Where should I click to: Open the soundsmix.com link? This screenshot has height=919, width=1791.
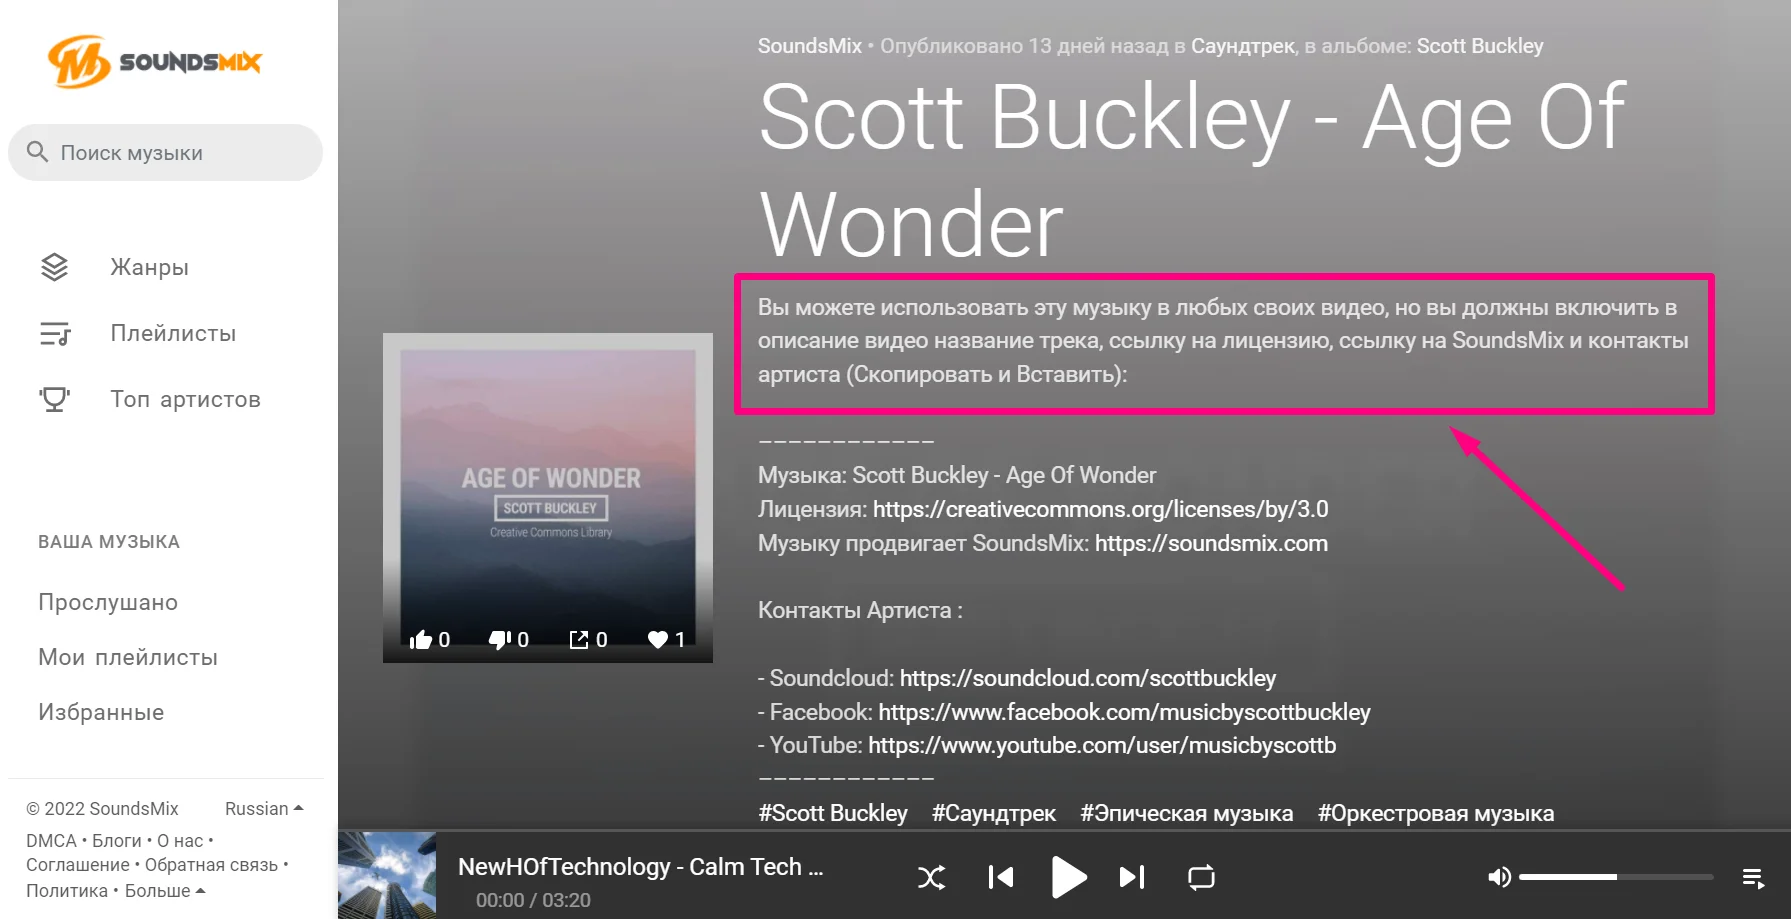coord(1211,543)
